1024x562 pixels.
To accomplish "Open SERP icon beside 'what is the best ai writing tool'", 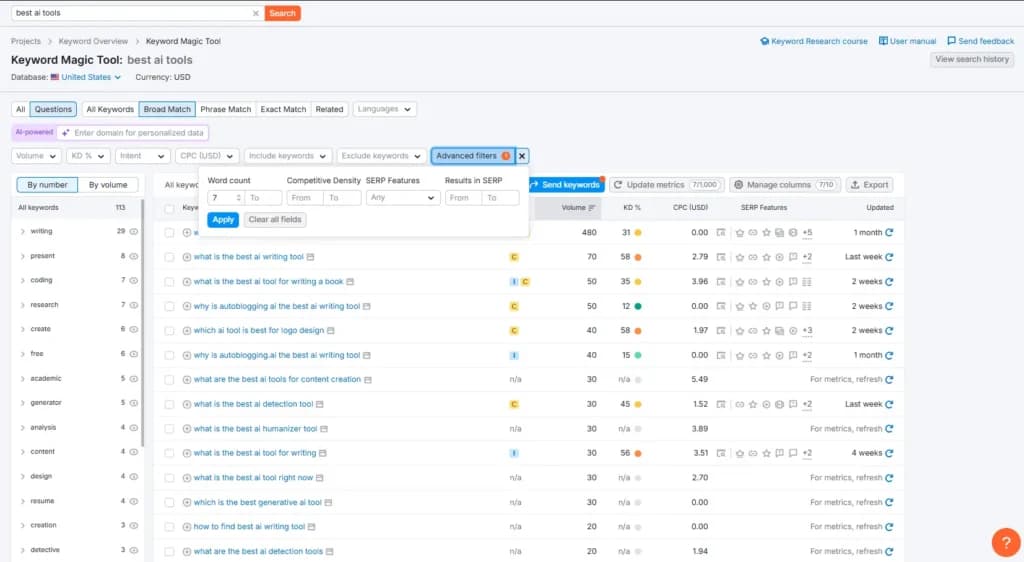I will 310,257.
